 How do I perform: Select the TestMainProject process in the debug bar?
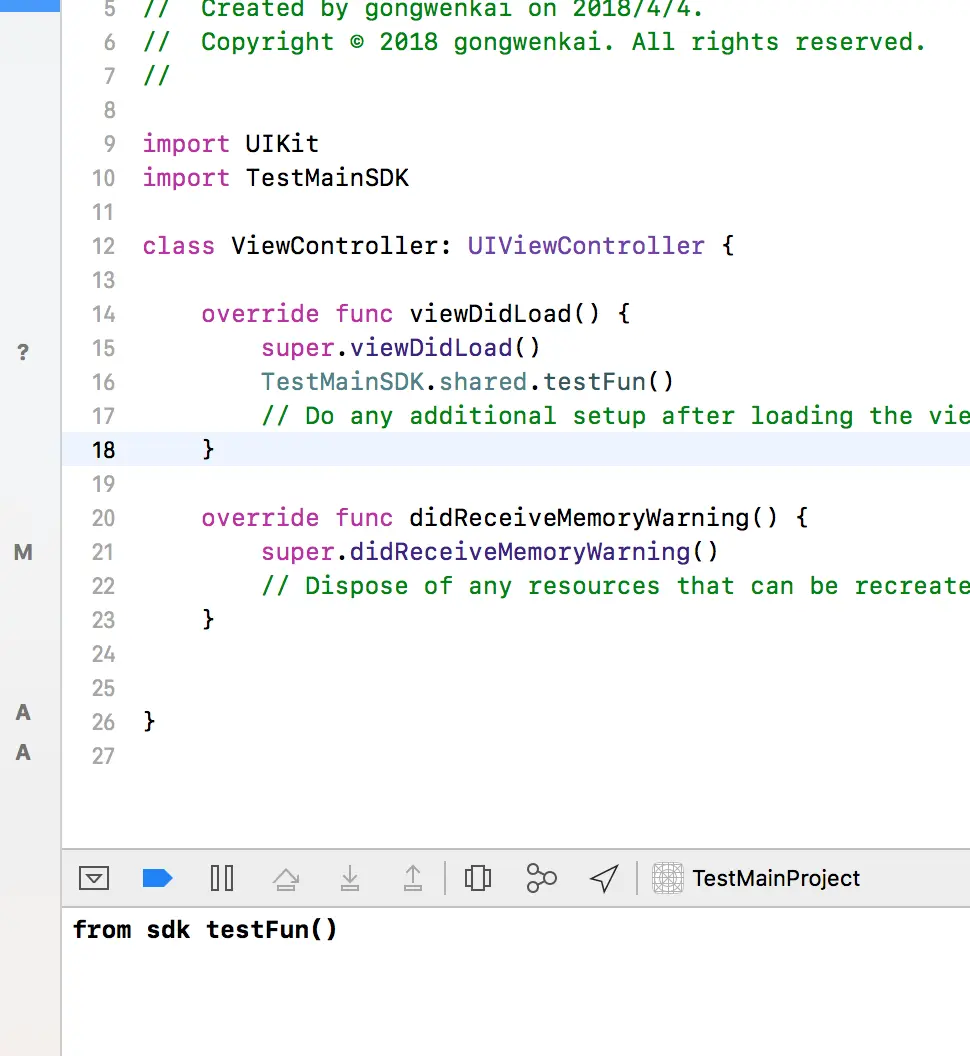[x=756, y=878]
